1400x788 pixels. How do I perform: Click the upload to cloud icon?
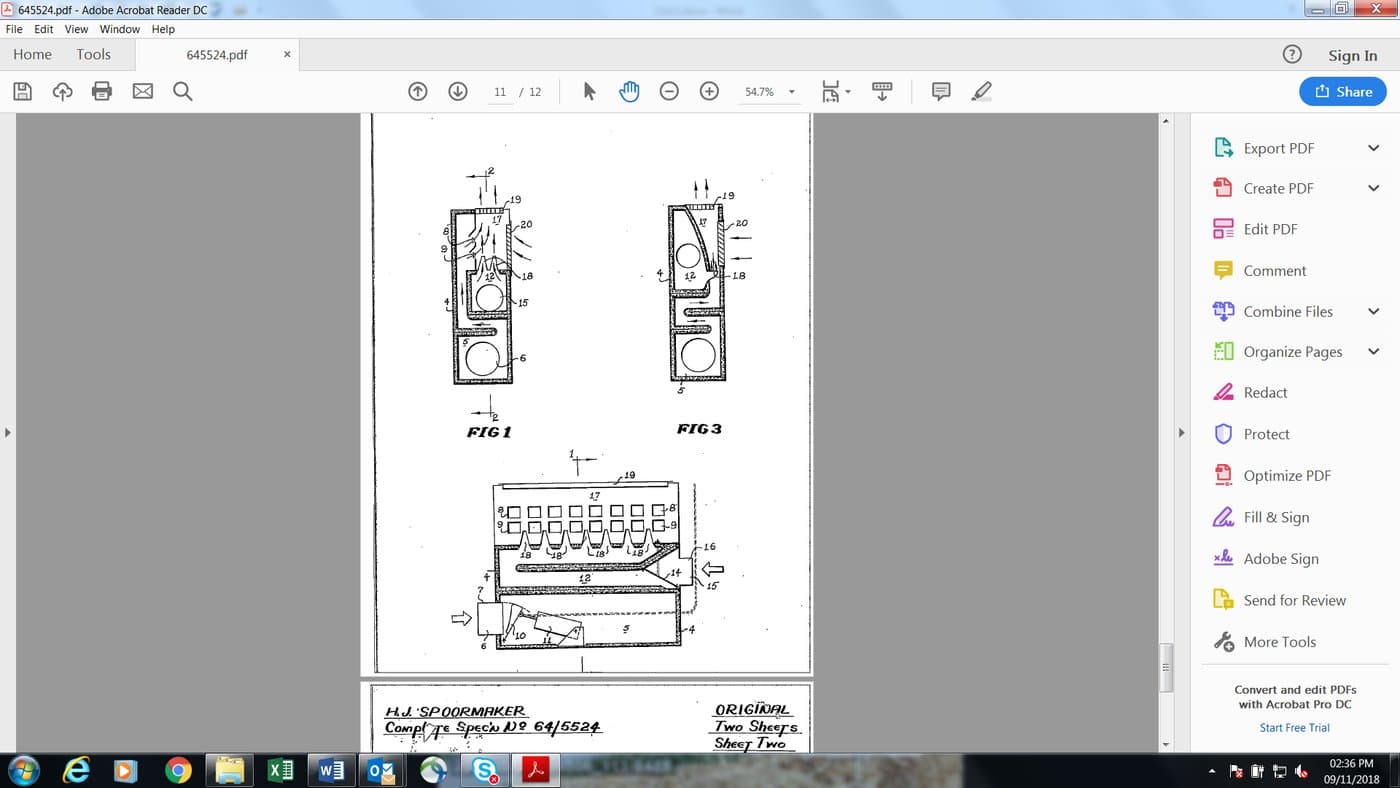(x=62, y=91)
